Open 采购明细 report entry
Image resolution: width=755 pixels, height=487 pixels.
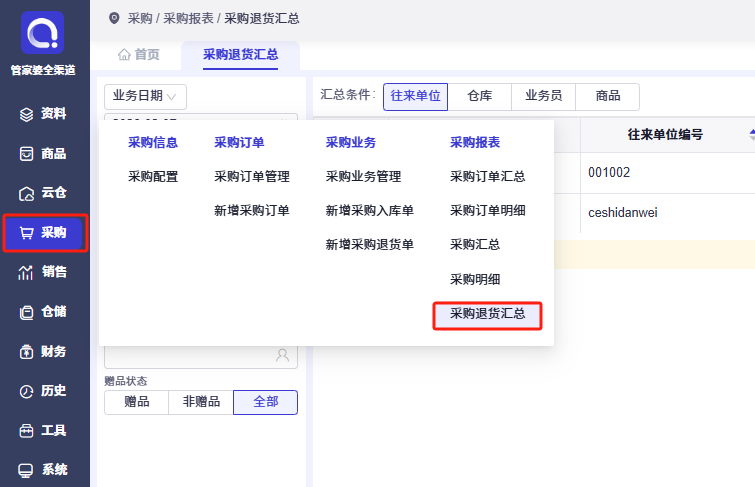click(475, 279)
